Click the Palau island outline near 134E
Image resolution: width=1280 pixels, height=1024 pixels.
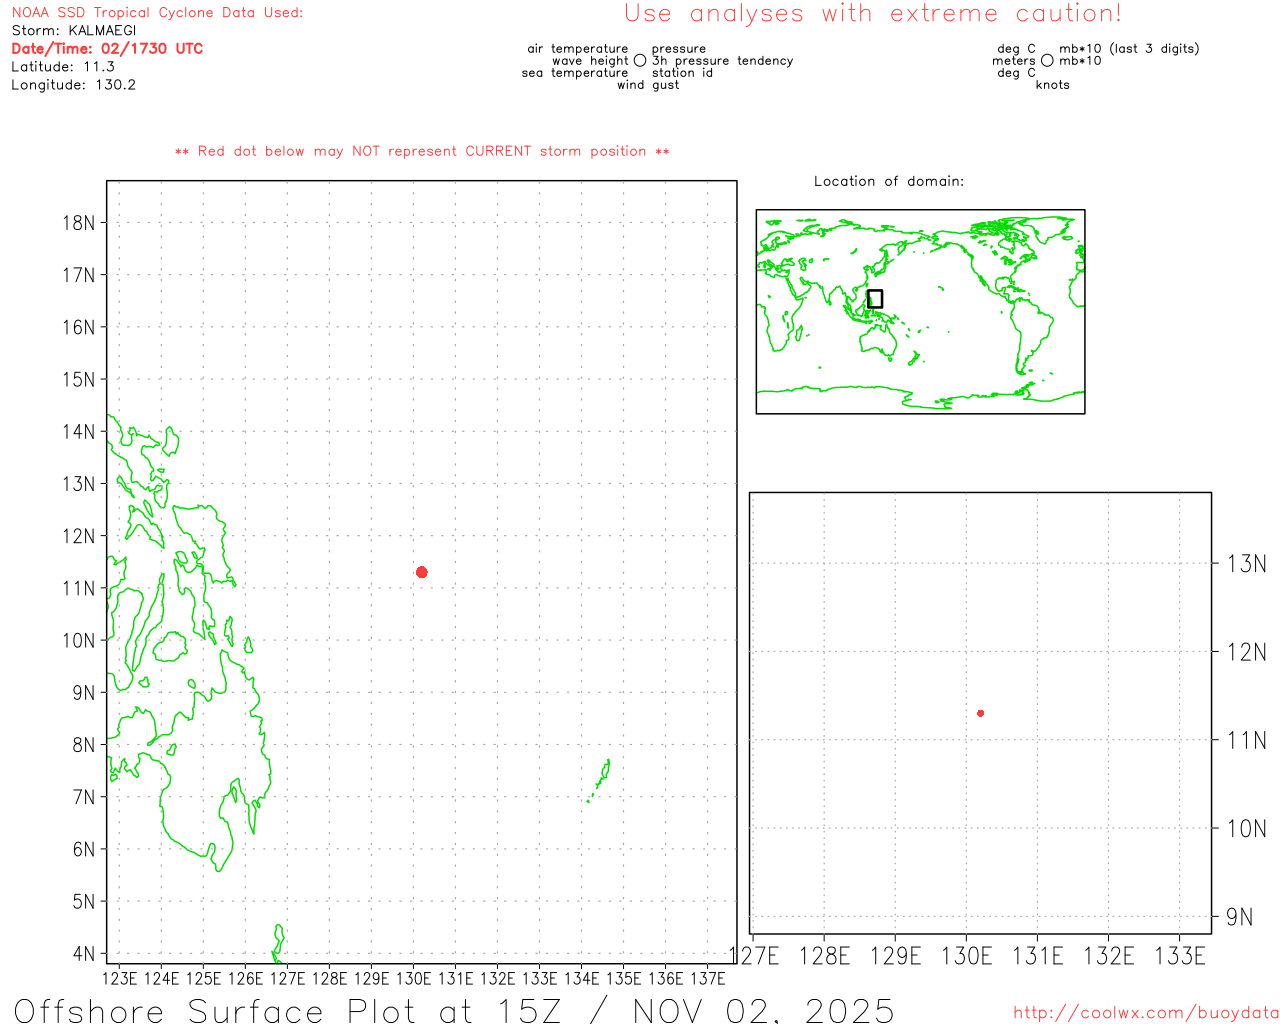click(603, 774)
